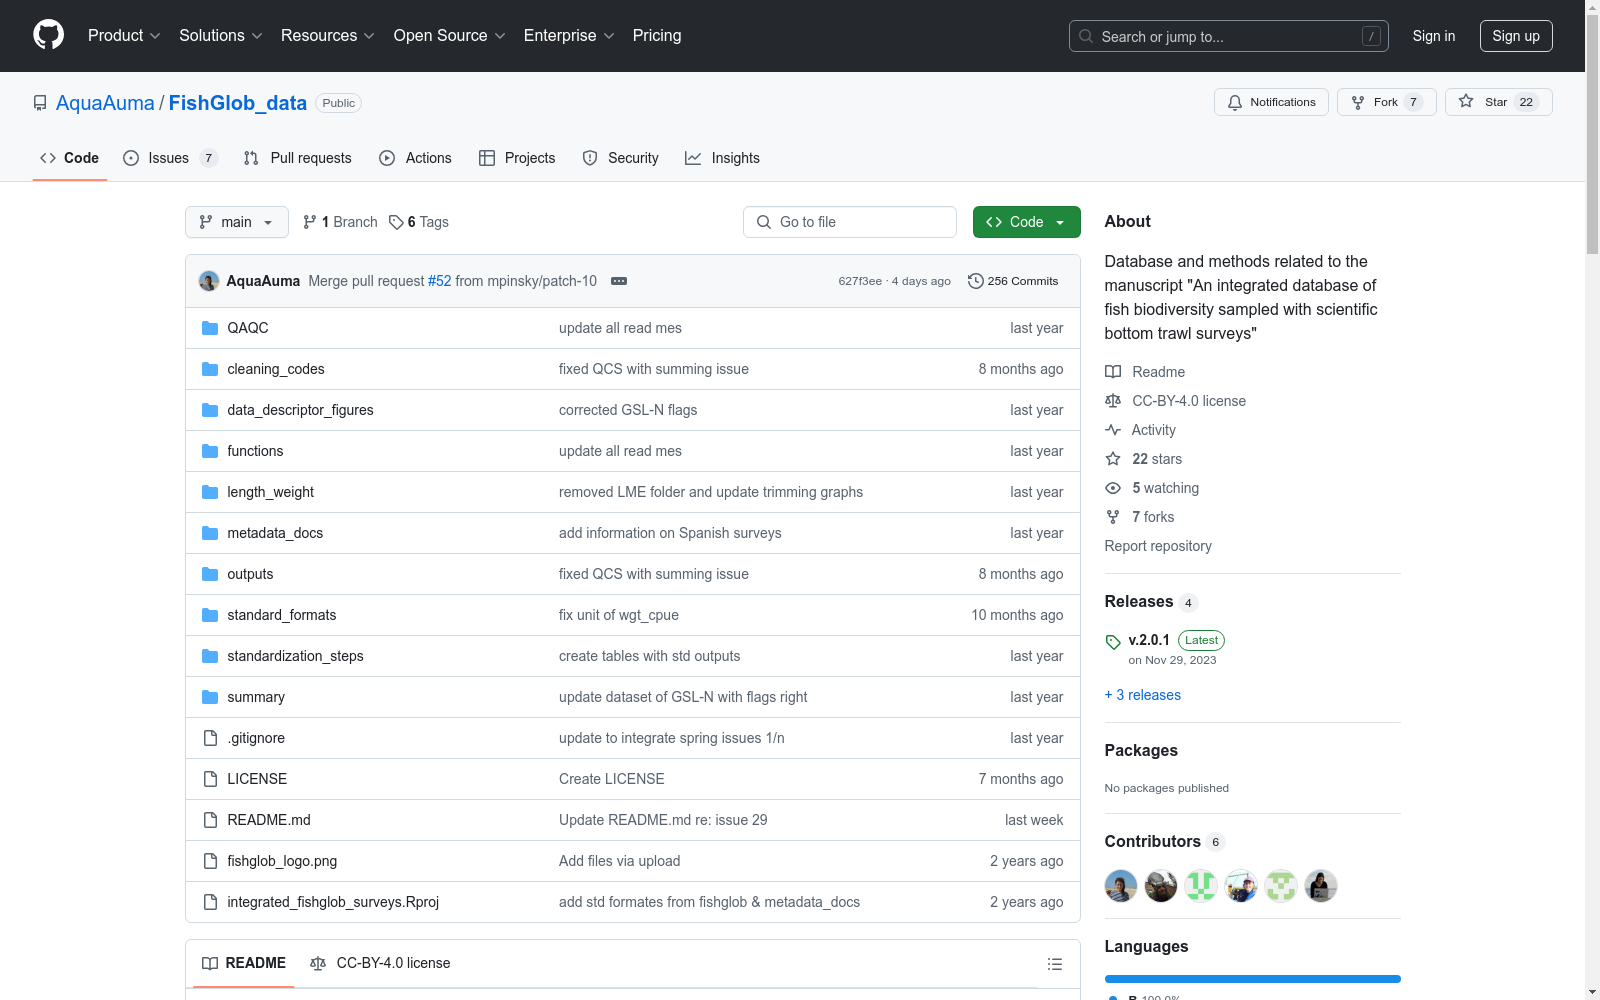Open the pull request #52 link
This screenshot has height=1000, width=1600.
pos(440,281)
